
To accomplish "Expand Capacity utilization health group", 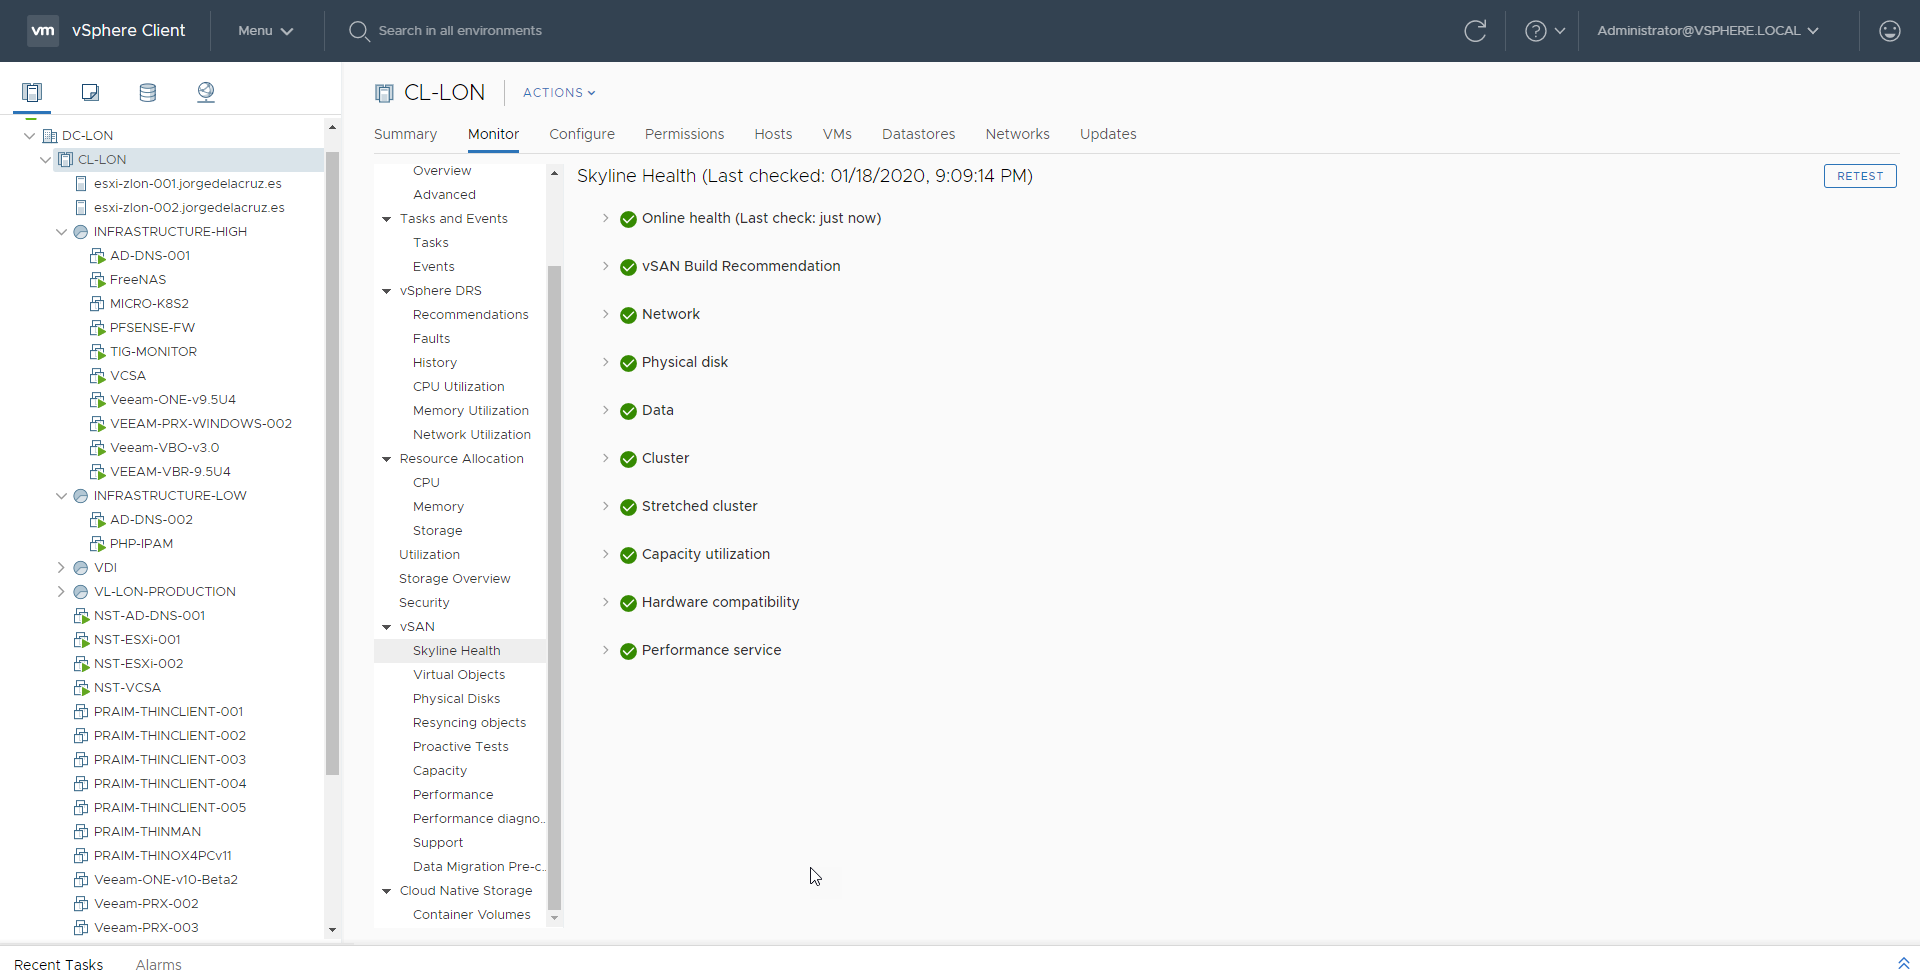I will [605, 554].
